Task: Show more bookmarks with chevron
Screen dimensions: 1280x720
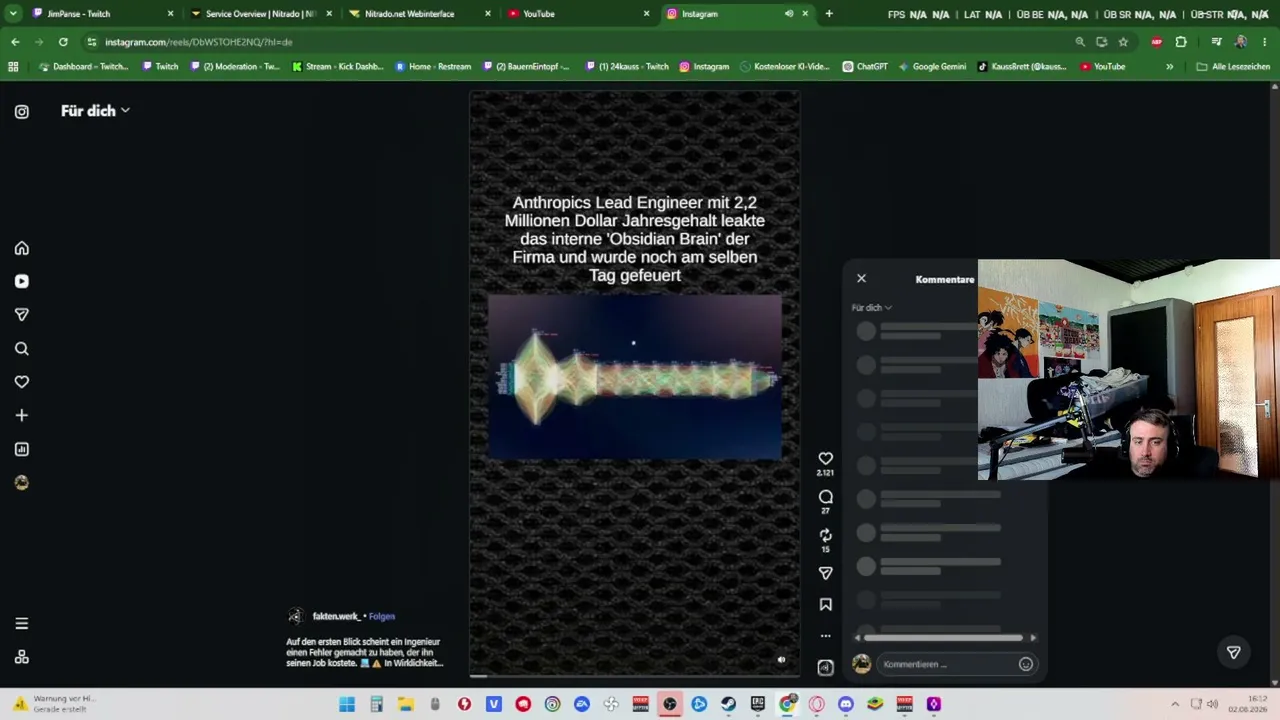Action: 1170,67
